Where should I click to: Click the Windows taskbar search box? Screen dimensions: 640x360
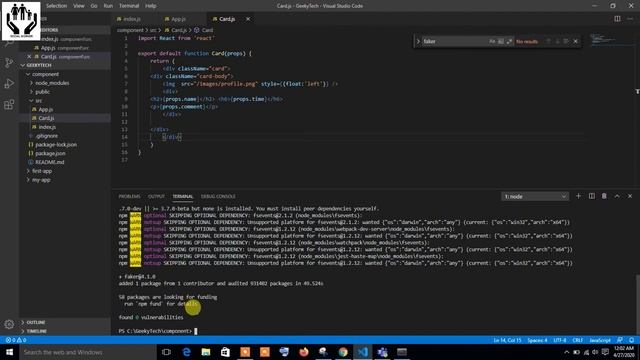click(88, 352)
